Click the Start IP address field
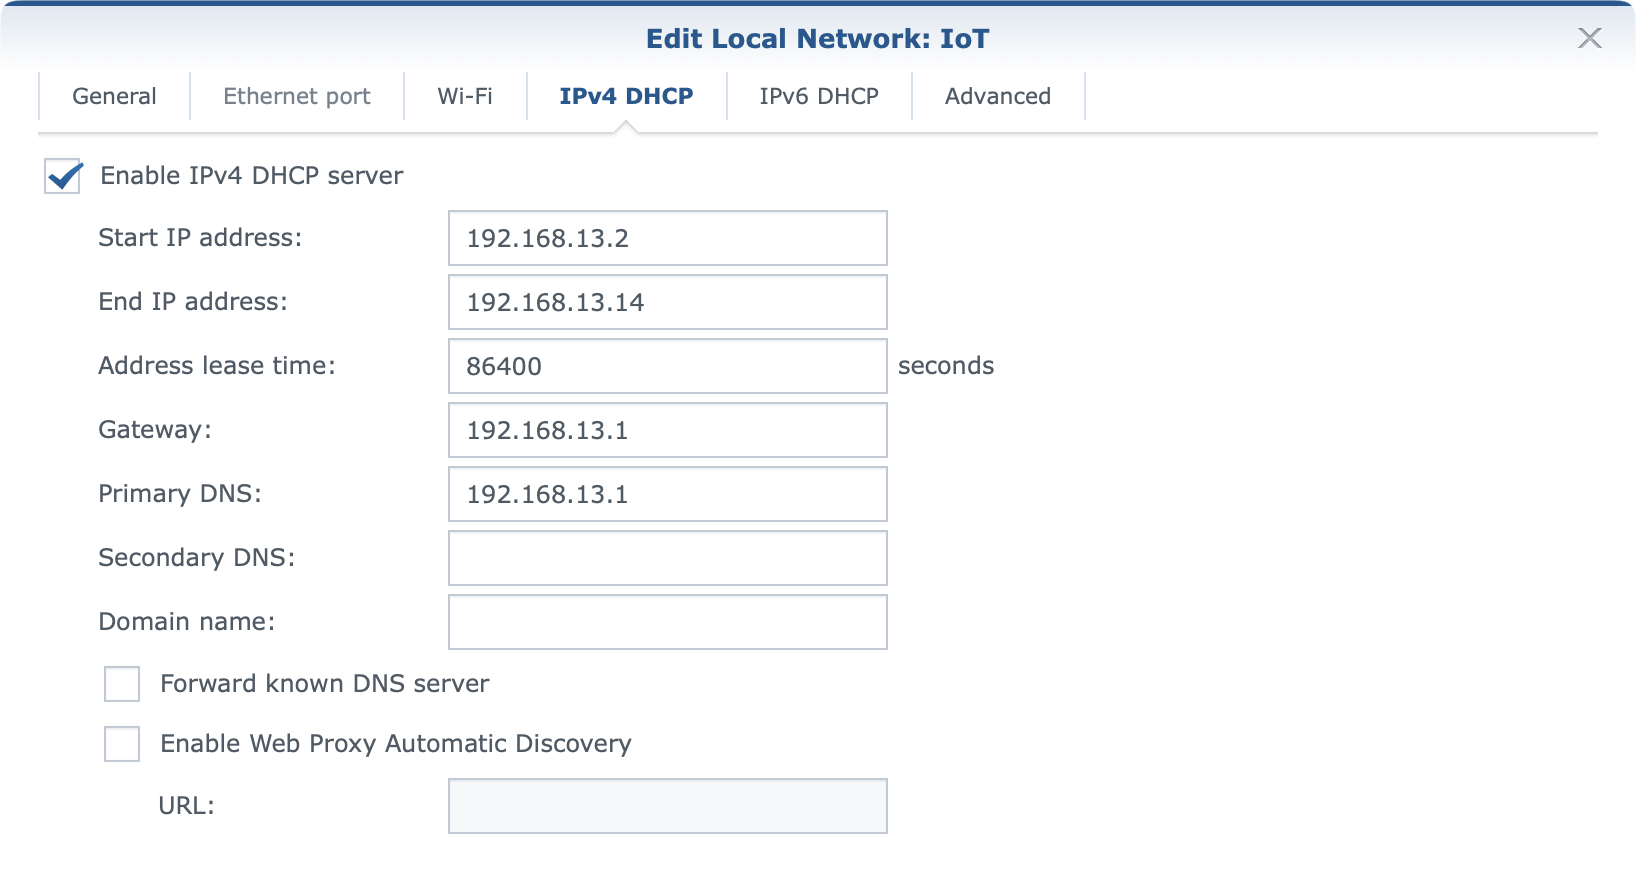Screen dimensions: 1636x878 [667, 238]
